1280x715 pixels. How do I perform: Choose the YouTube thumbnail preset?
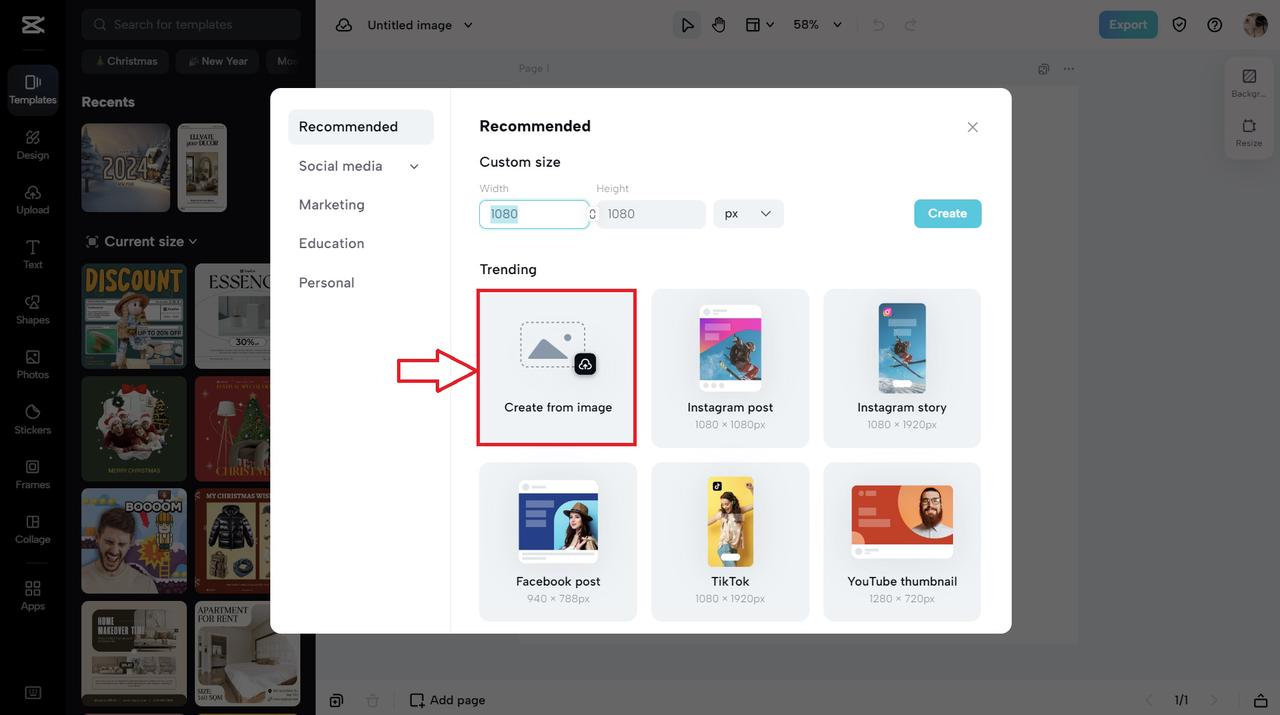pos(902,542)
